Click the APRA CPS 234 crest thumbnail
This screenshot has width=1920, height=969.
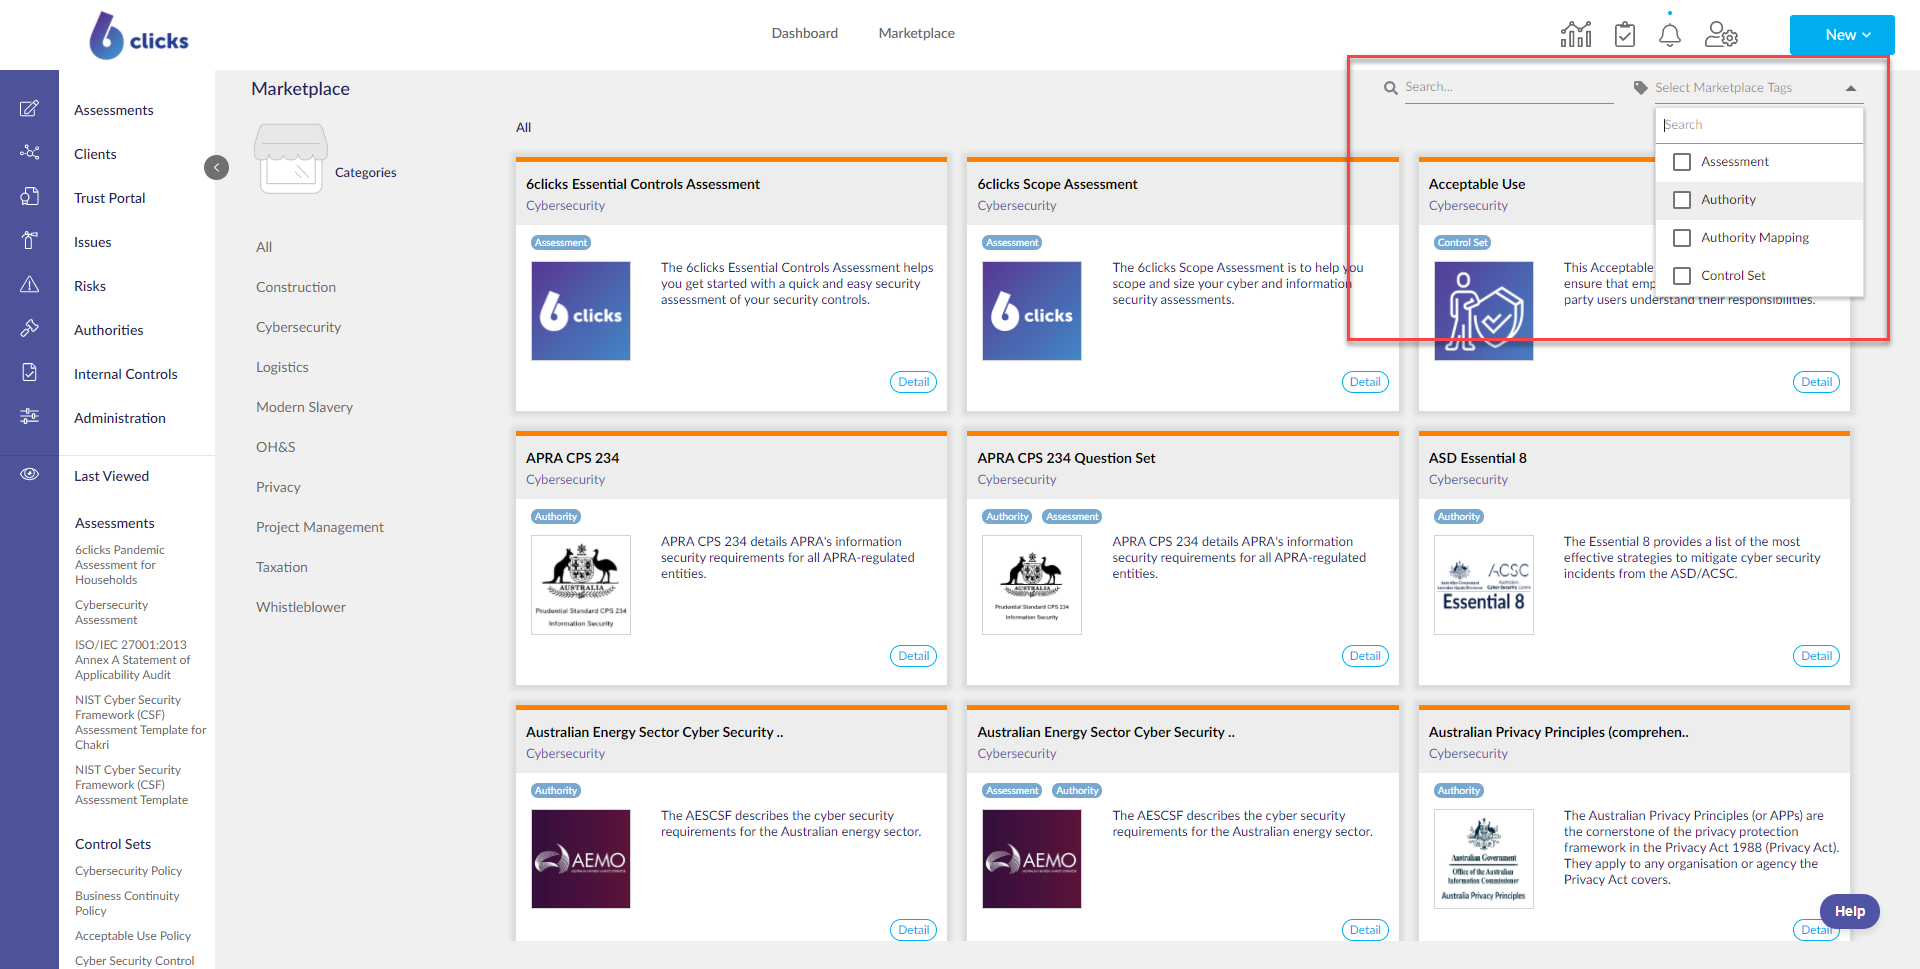581,585
